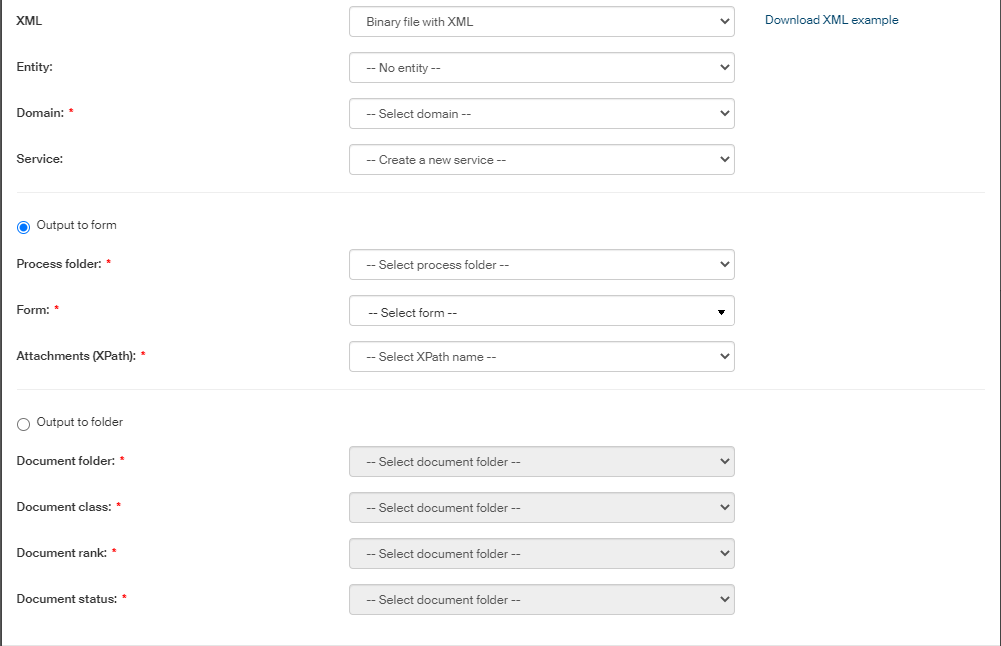Open the Select process folder dropdown
The height and width of the screenshot is (646, 1001).
click(x=541, y=265)
